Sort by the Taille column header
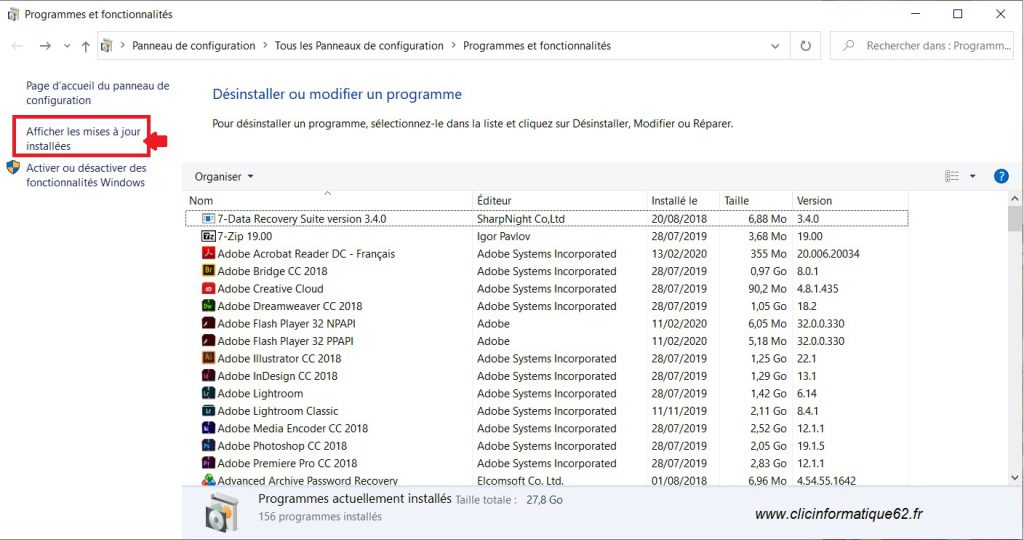This screenshot has height=540, width=1024. tap(755, 200)
